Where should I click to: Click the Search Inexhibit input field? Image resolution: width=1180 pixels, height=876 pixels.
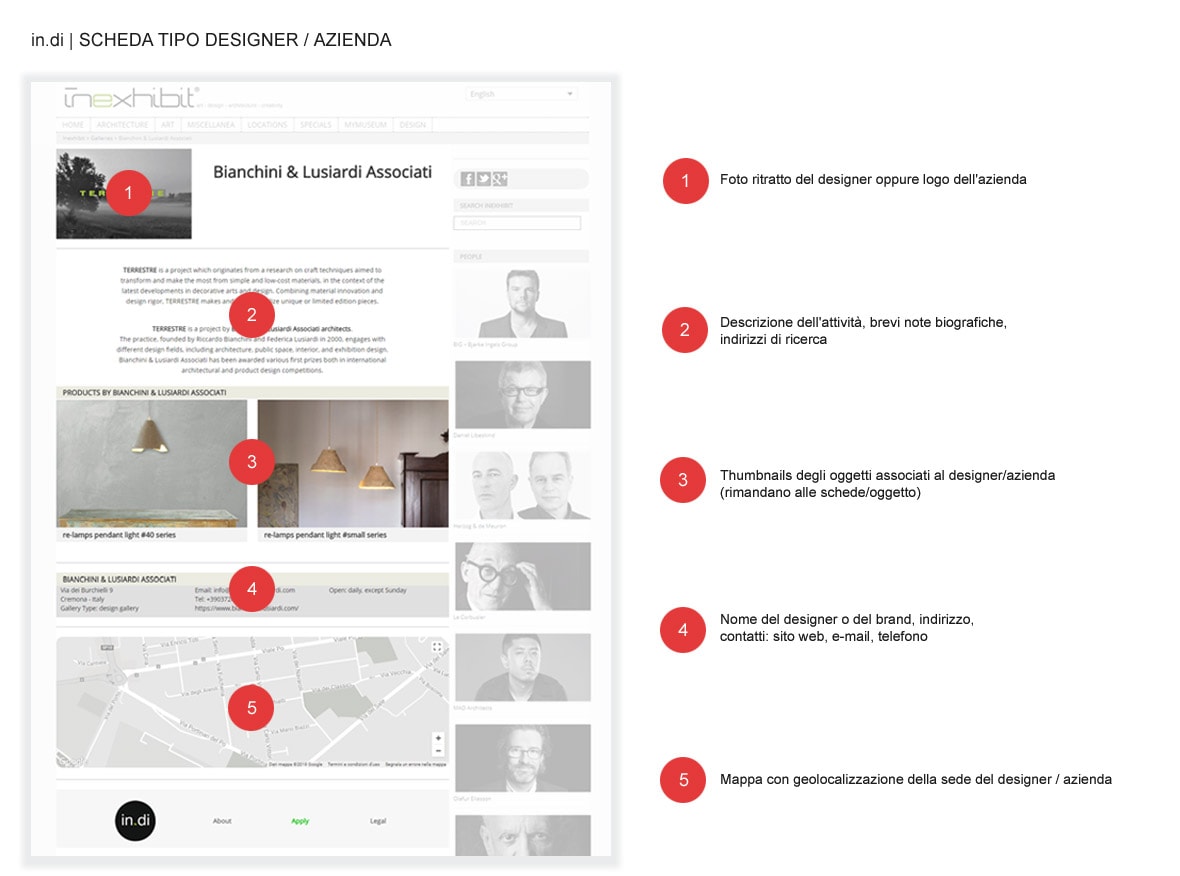point(517,223)
